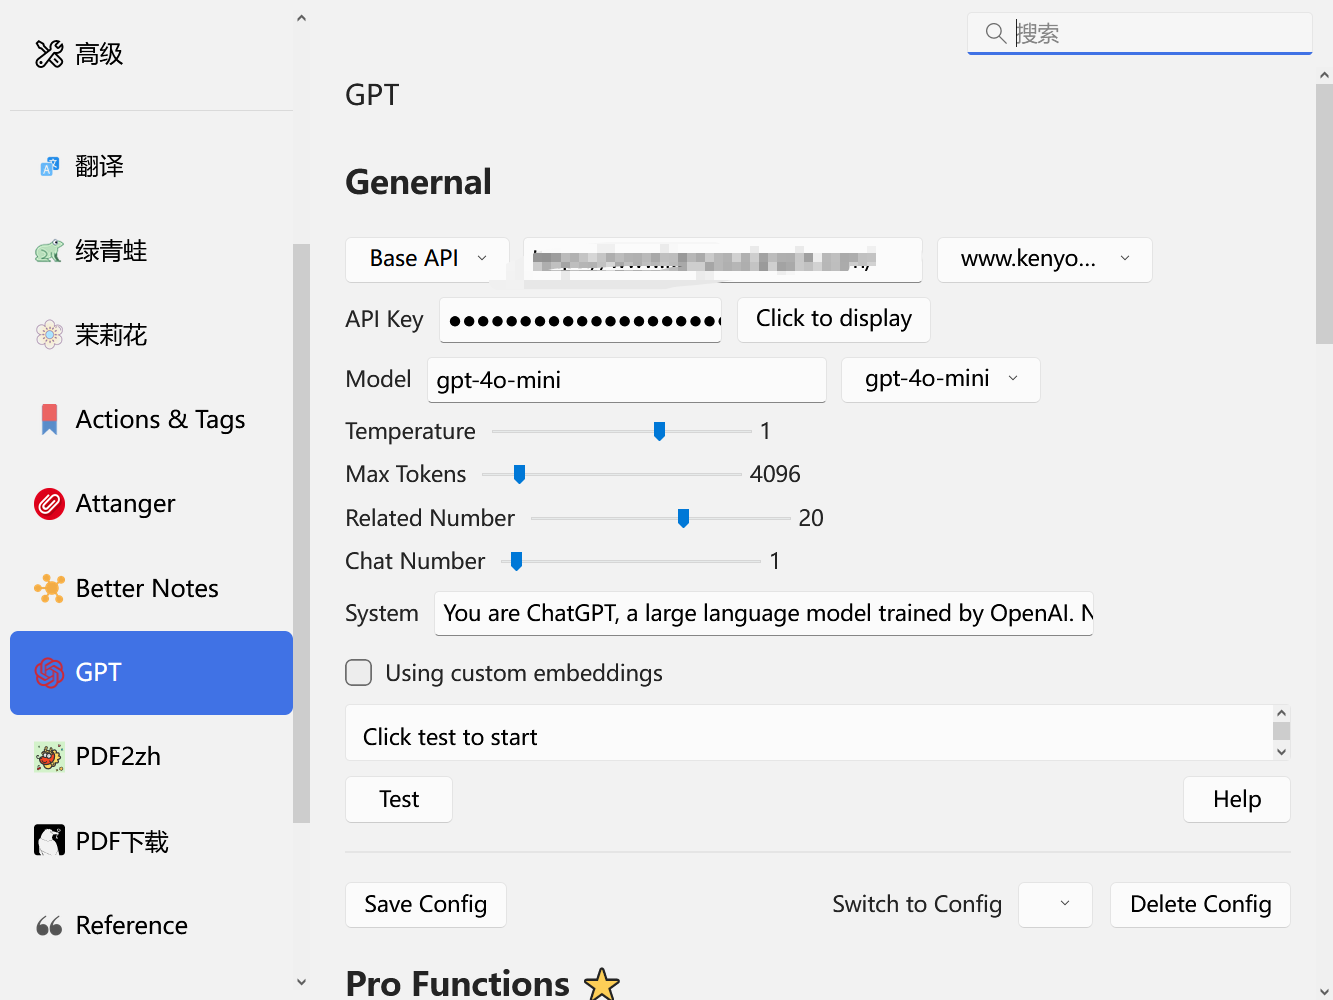Click the test output box showing 'Click test to start'
Image resolution: width=1333 pixels, height=1000 pixels.
(x=808, y=733)
